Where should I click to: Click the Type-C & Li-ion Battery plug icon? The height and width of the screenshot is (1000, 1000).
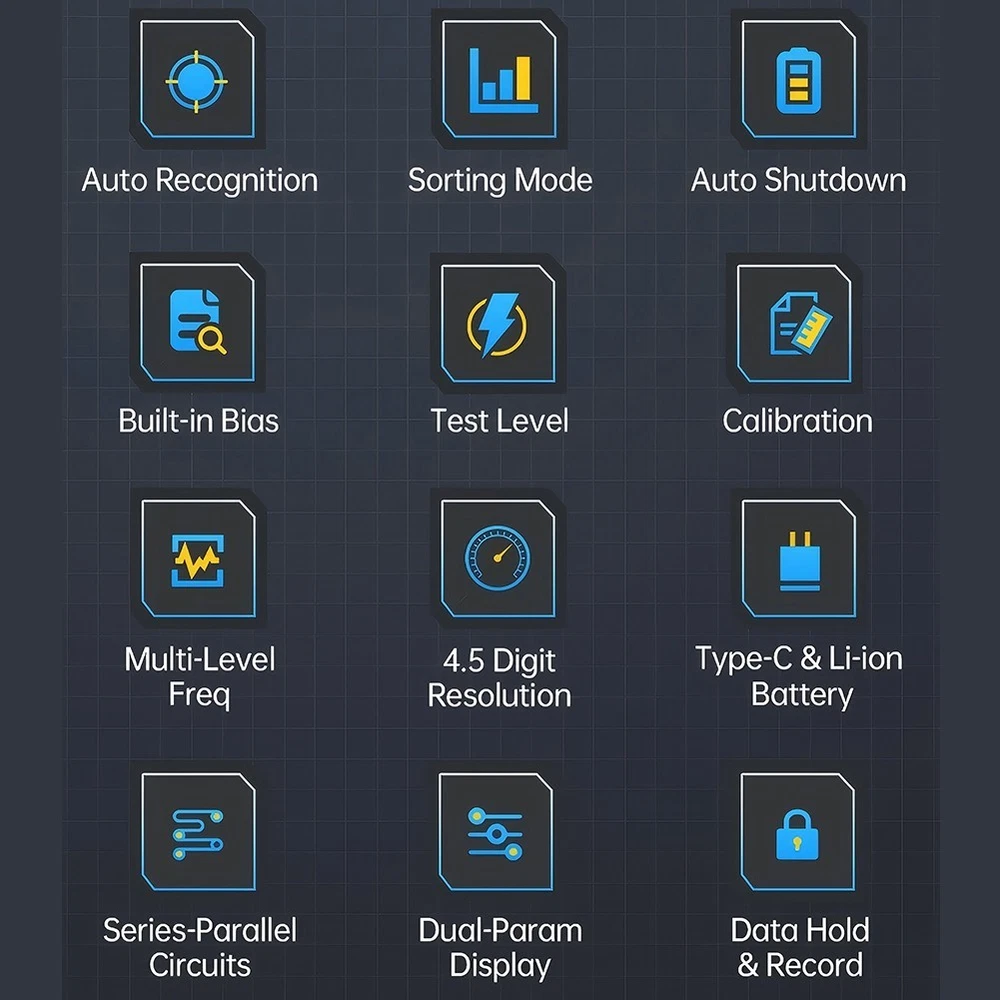coord(798,559)
